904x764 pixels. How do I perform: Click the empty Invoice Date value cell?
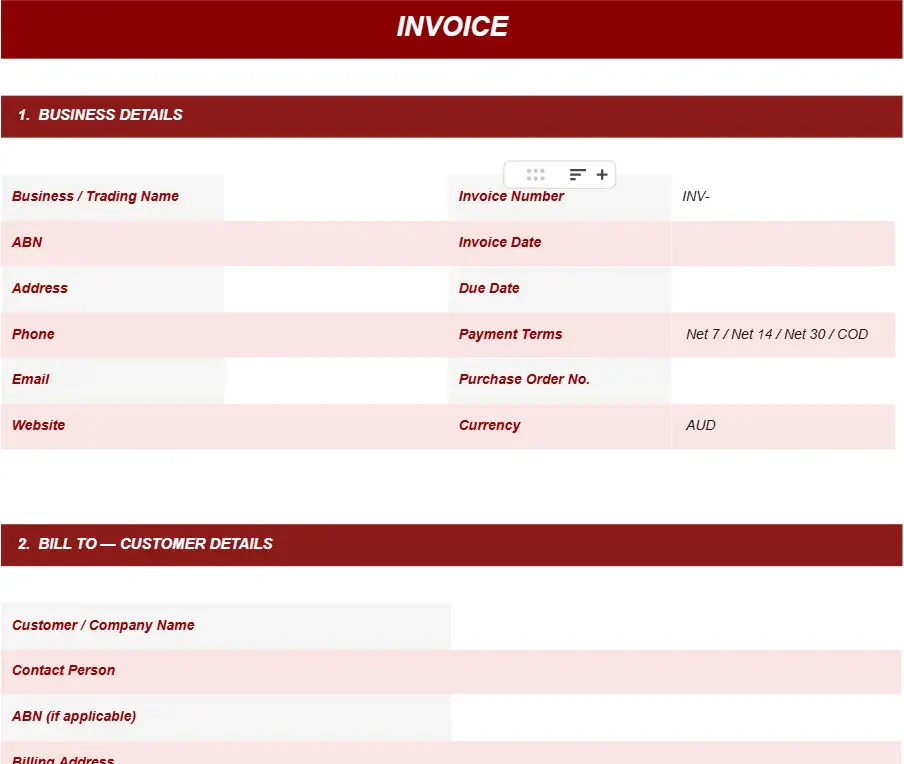click(783, 243)
